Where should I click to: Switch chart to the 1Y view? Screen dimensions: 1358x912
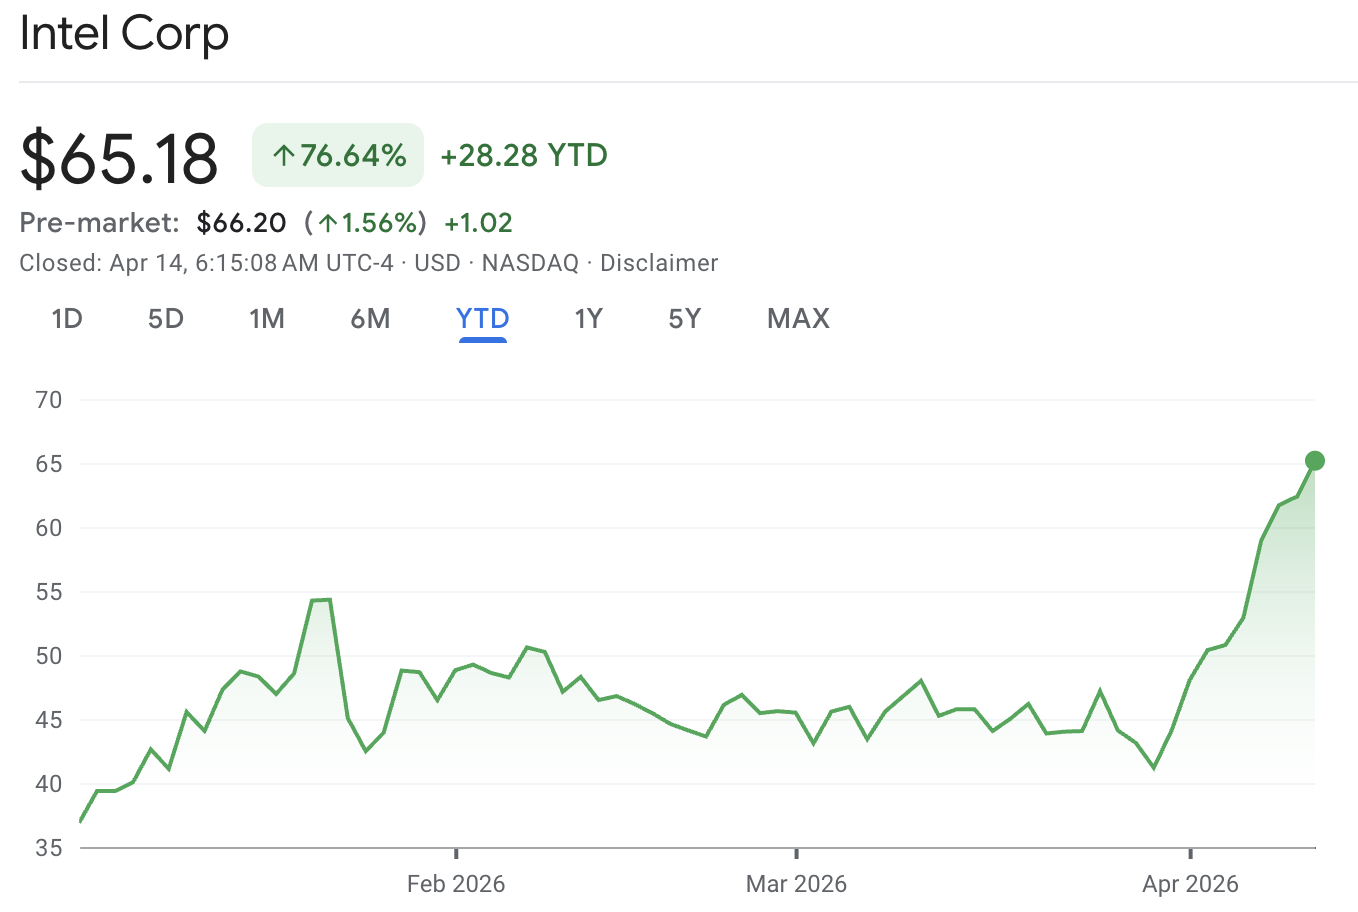tap(588, 319)
